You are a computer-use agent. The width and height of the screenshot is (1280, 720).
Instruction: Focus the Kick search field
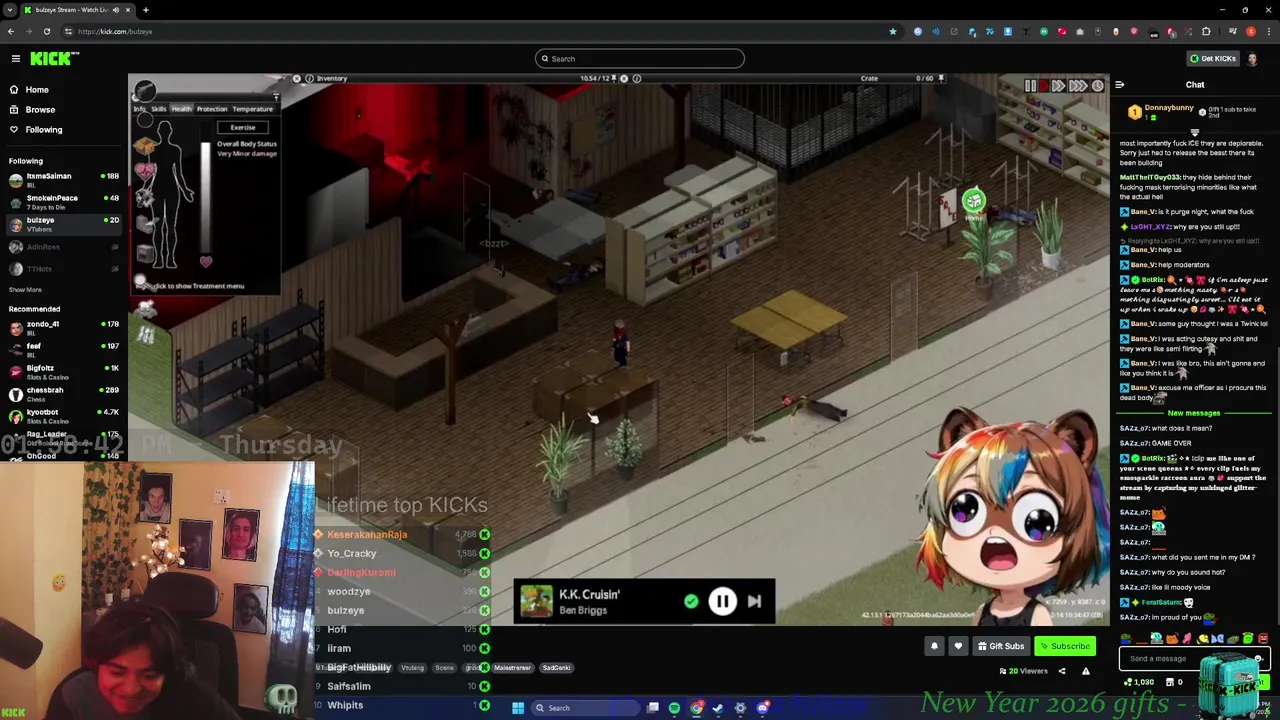click(640, 58)
